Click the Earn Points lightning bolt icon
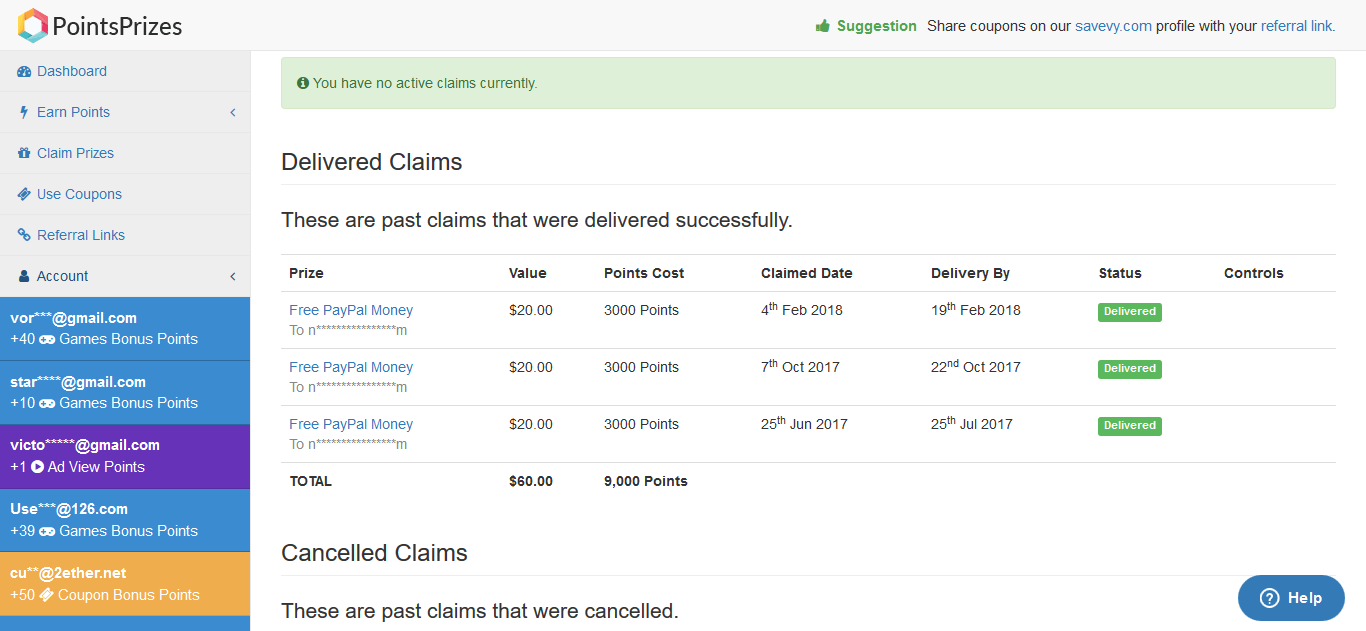 coord(24,112)
